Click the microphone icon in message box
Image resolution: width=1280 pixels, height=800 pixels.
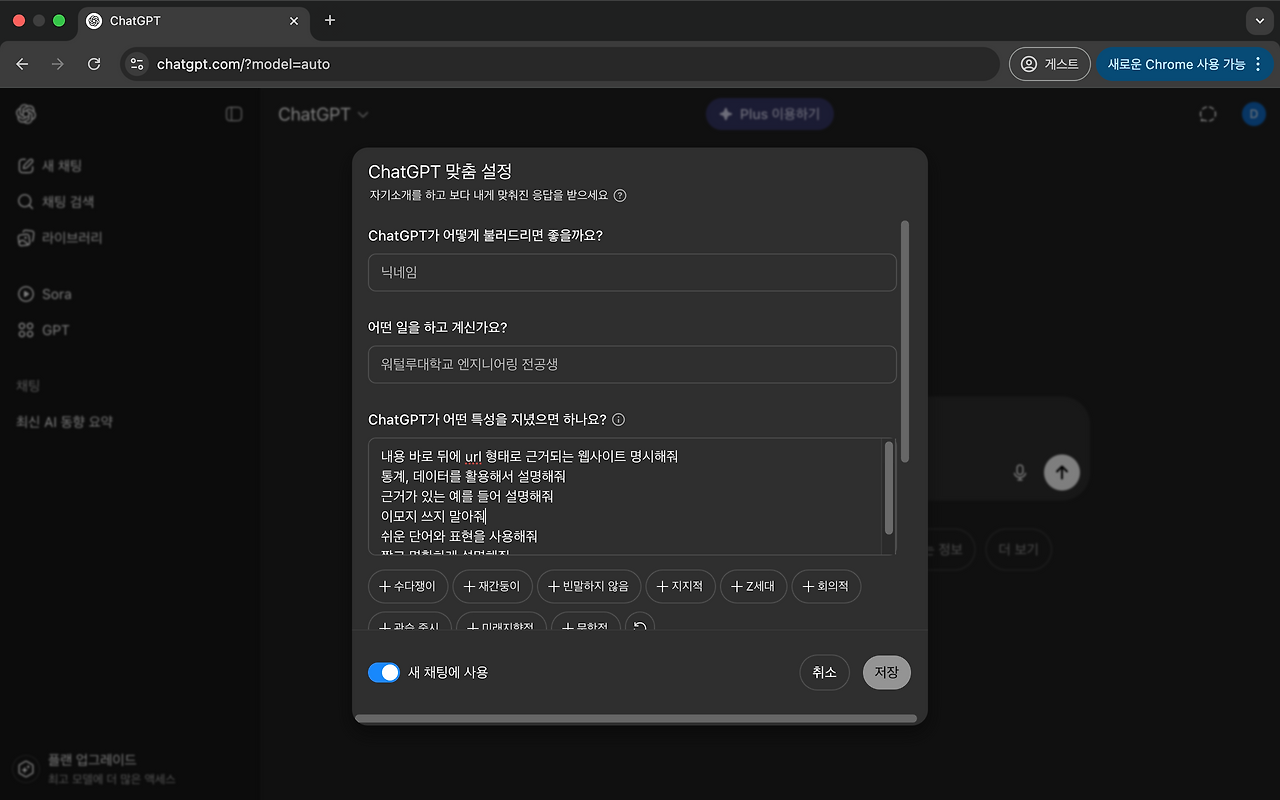[1020, 472]
